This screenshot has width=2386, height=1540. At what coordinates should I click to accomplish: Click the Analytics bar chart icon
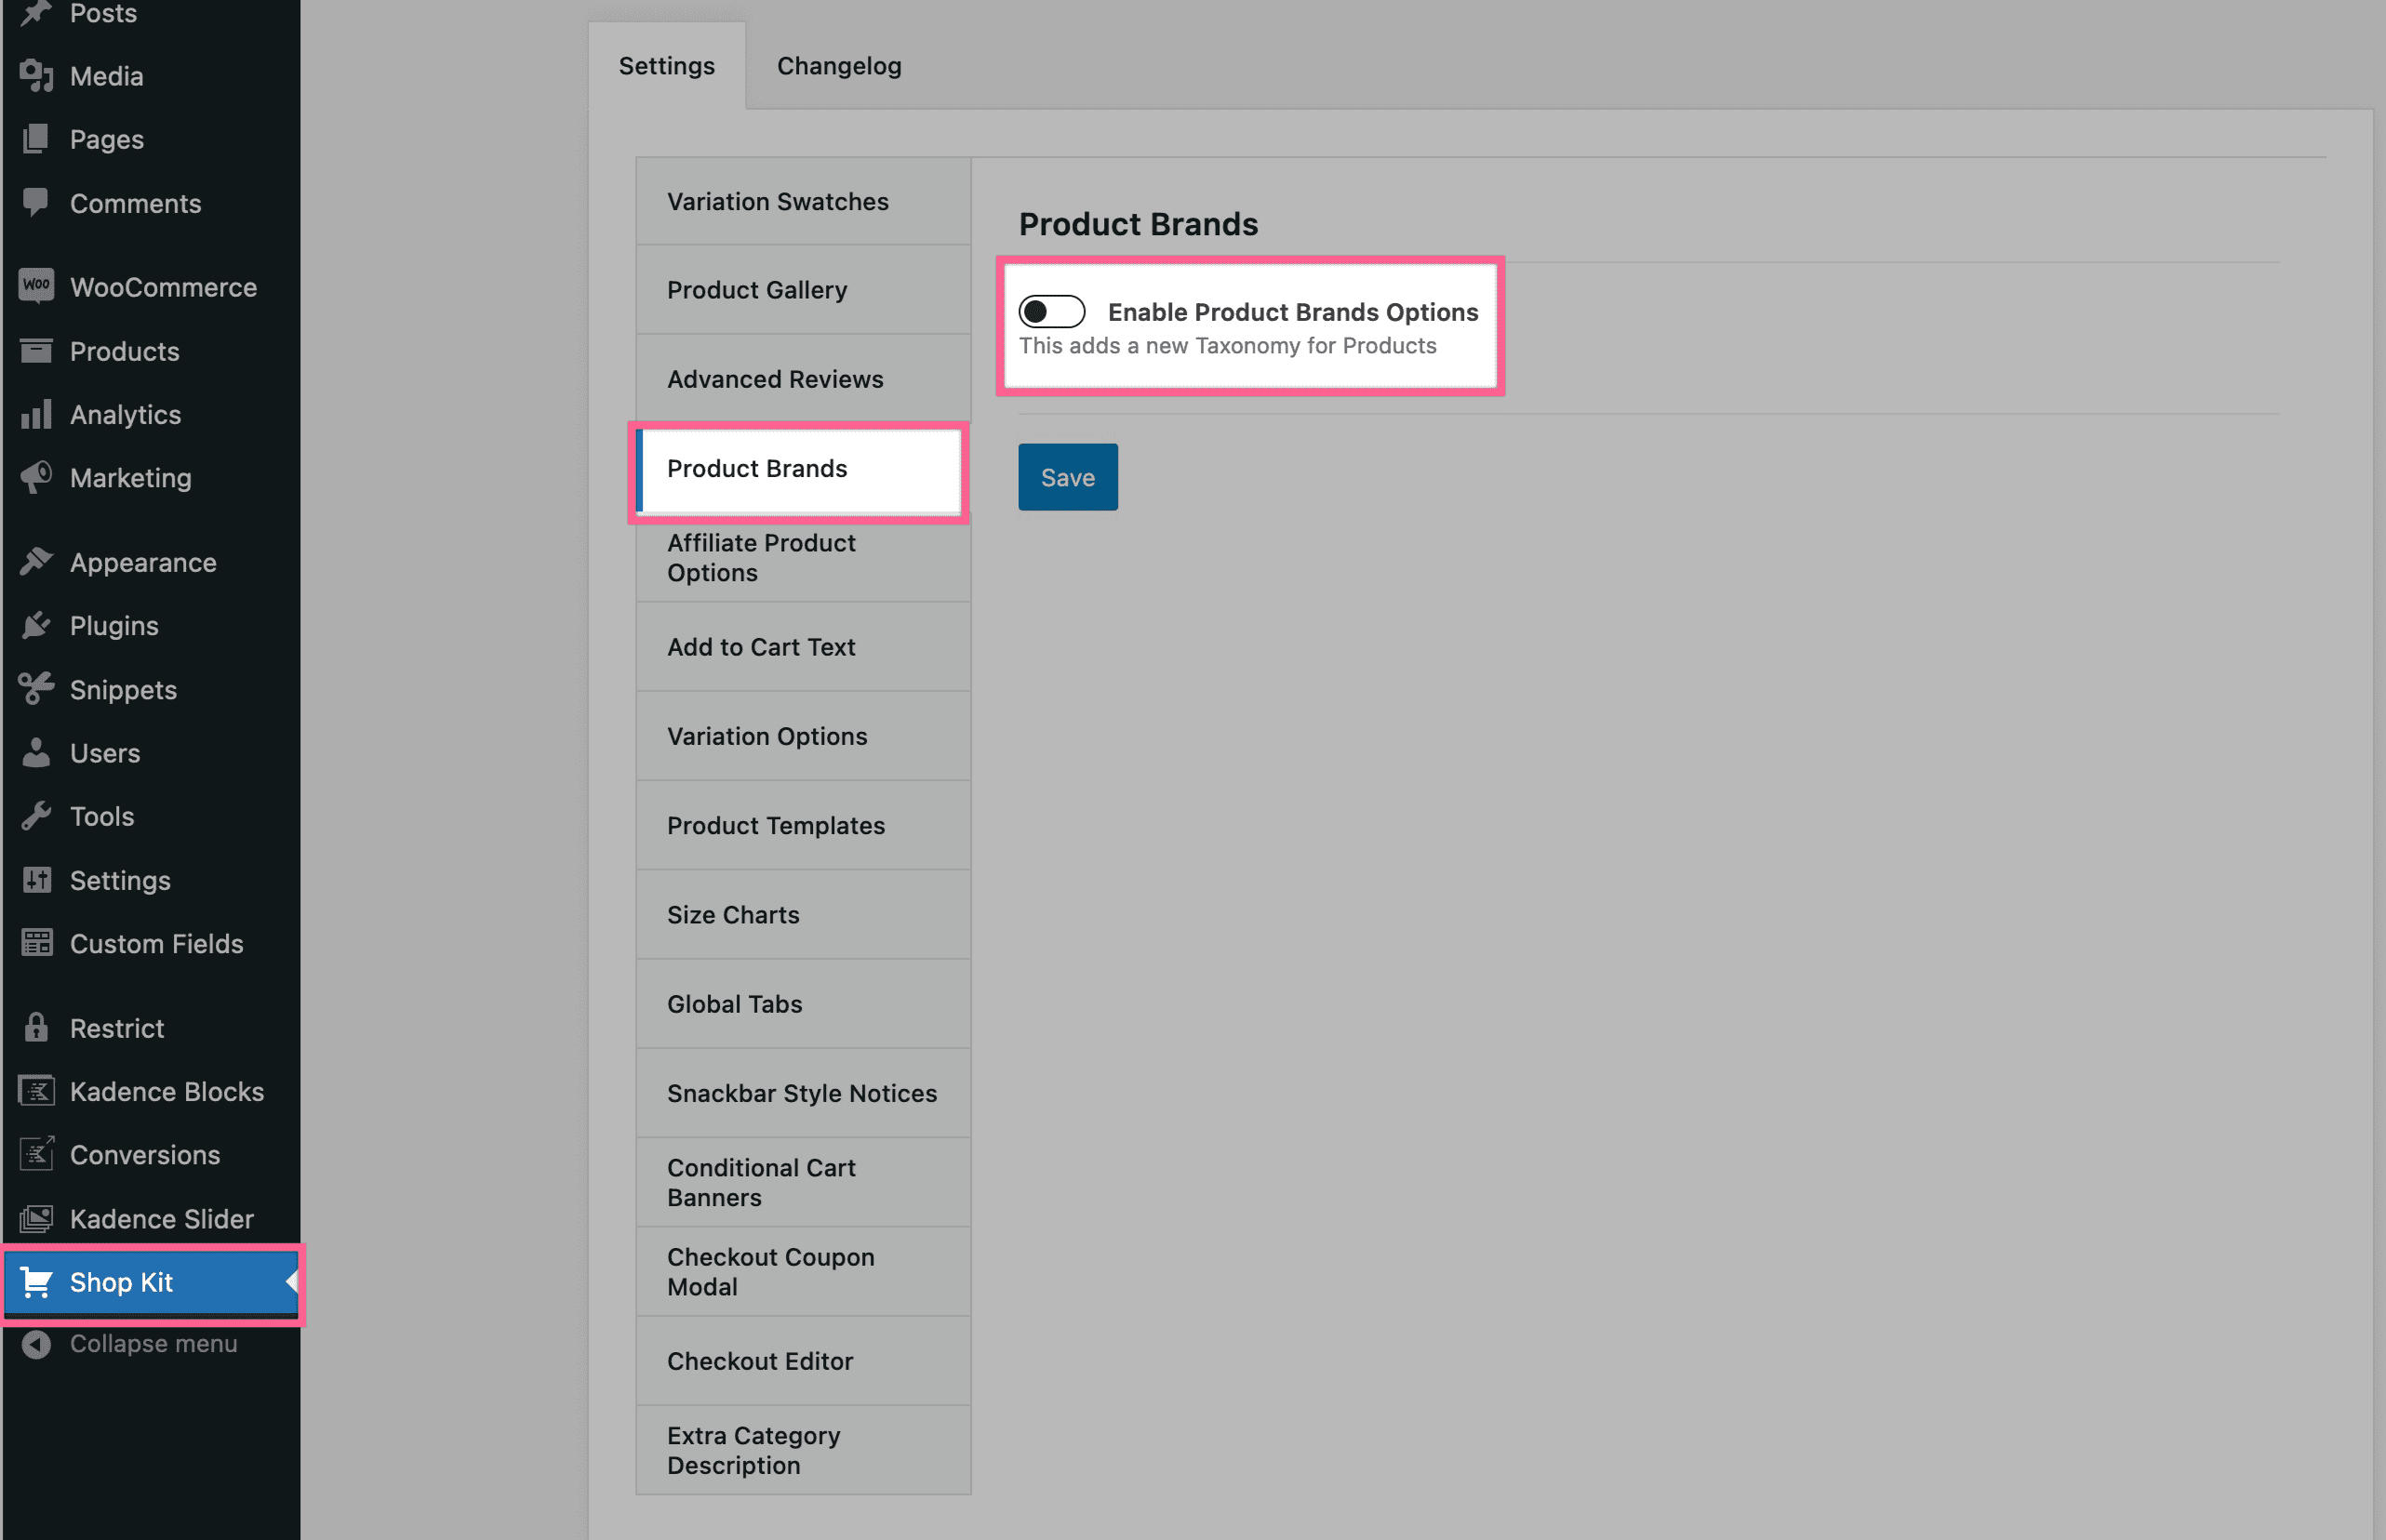click(x=36, y=414)
